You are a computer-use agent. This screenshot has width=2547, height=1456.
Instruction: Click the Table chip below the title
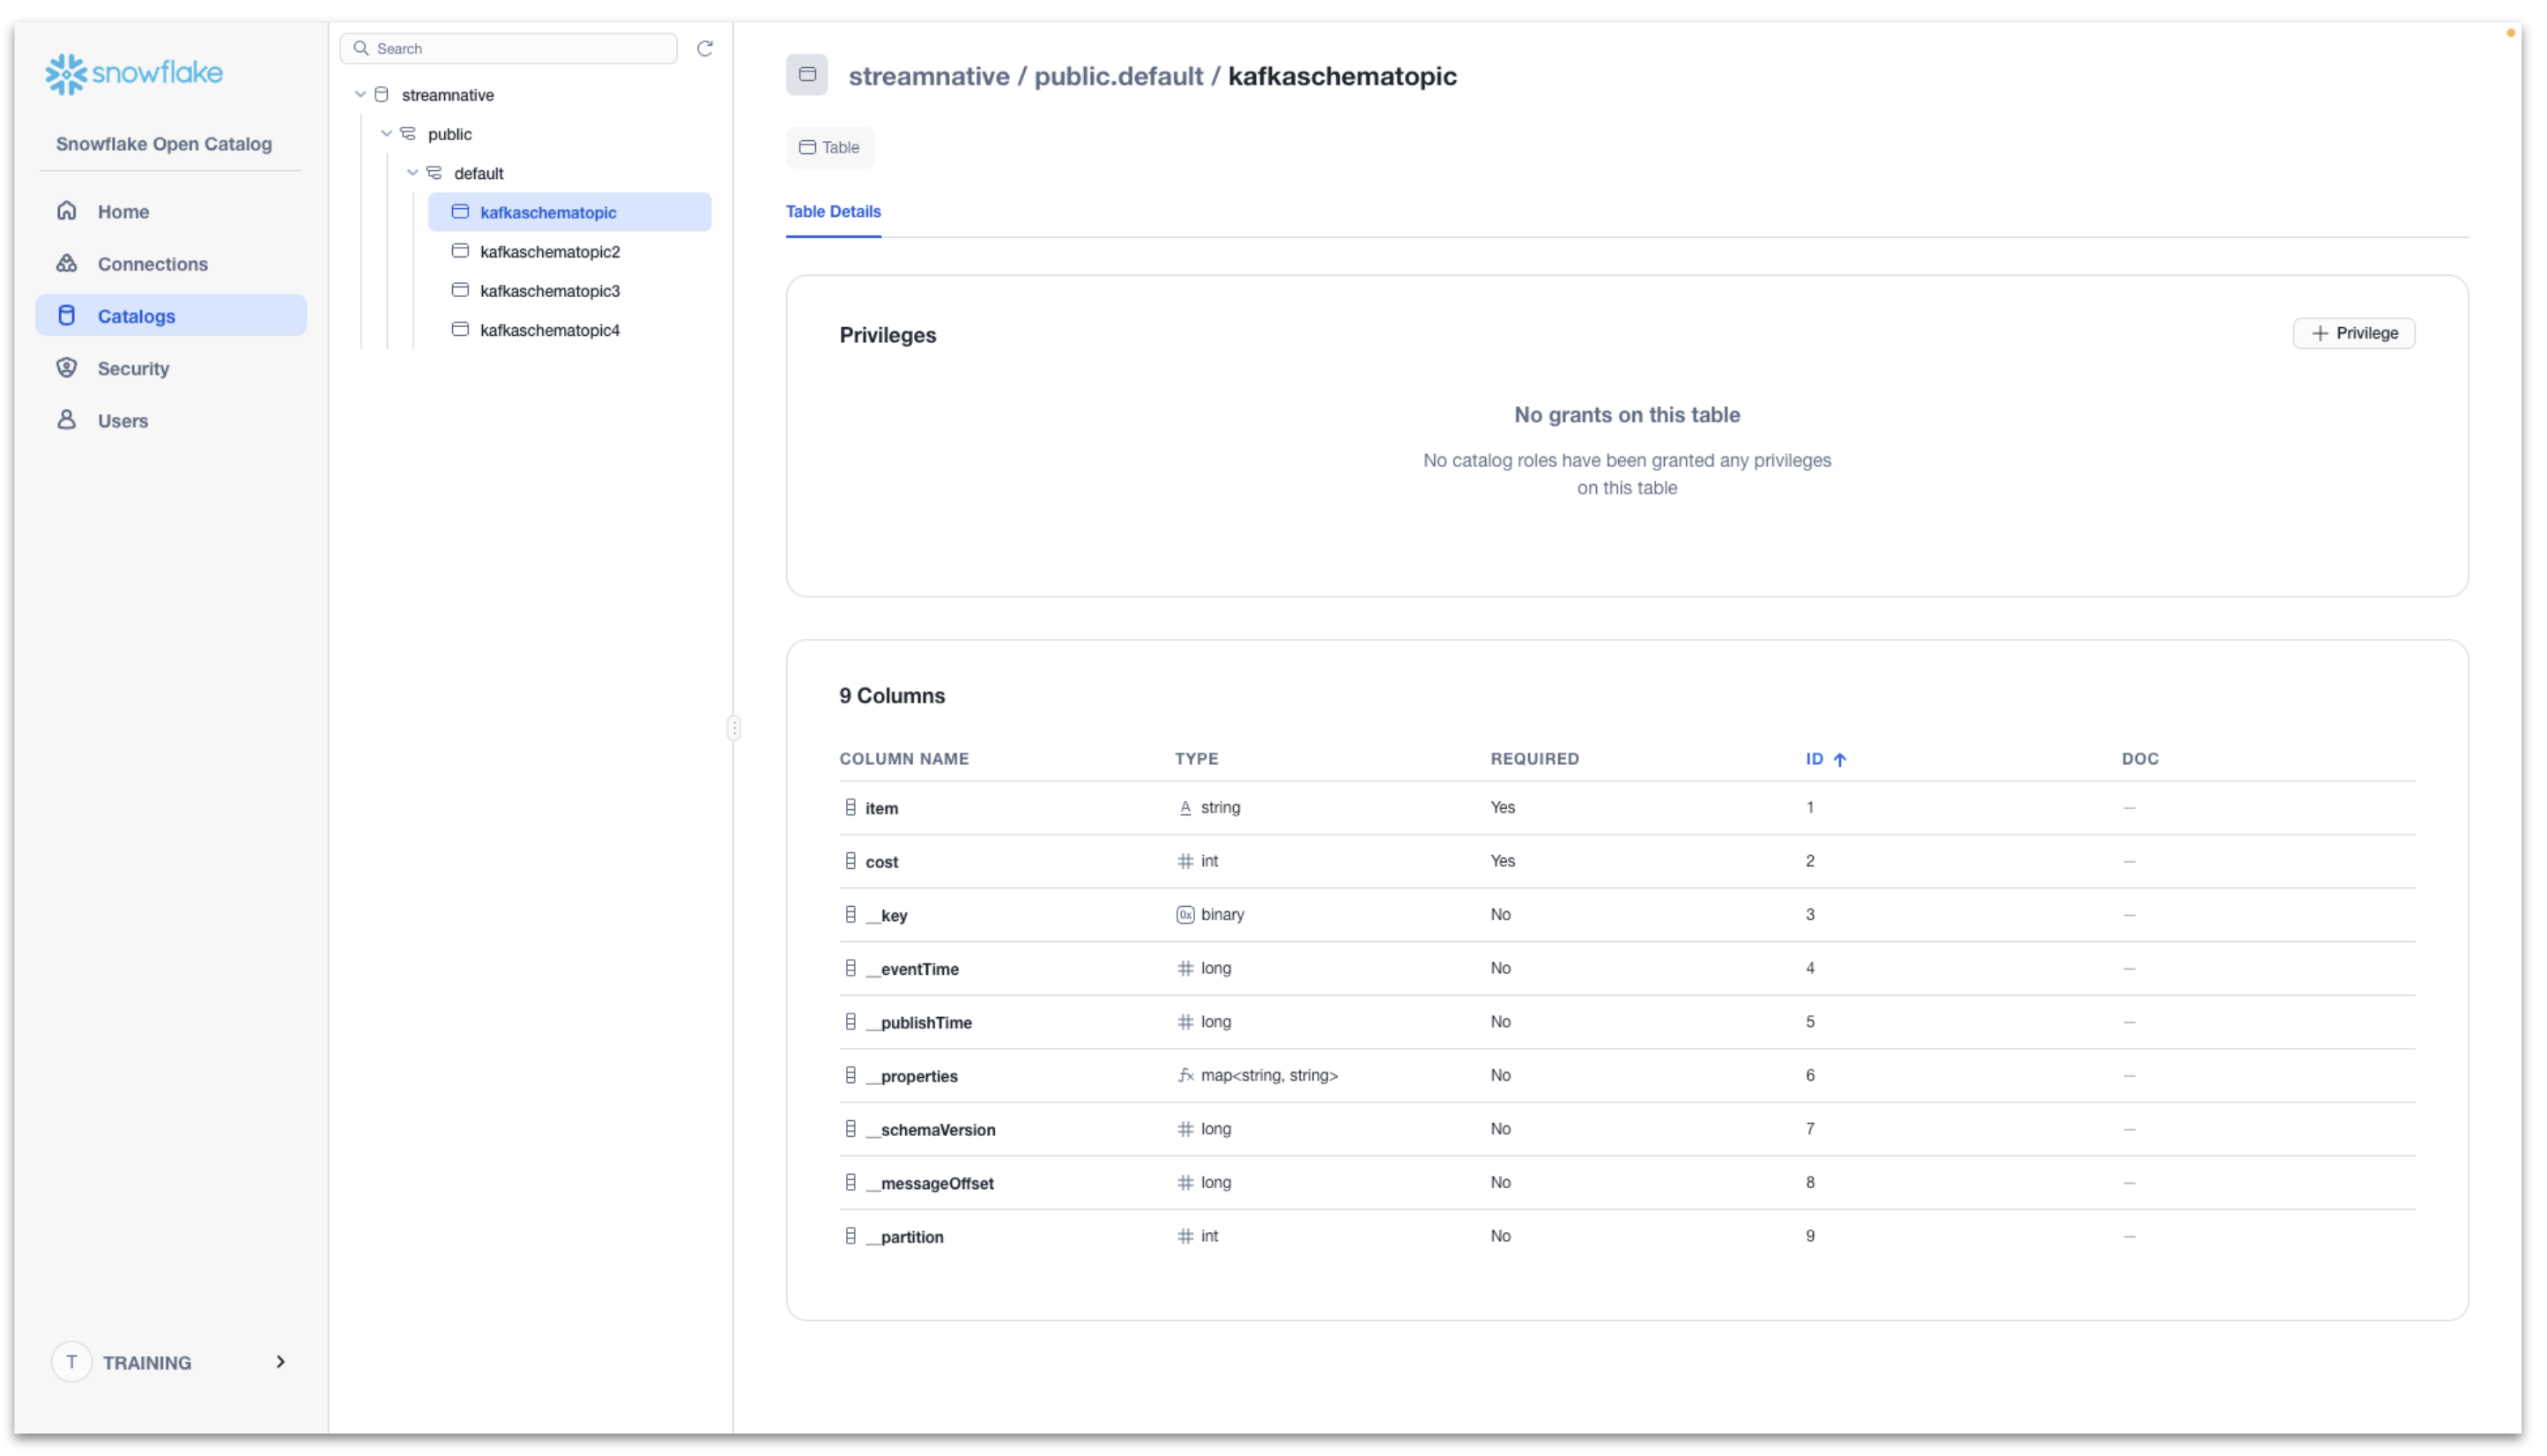[x=829, y=147]
